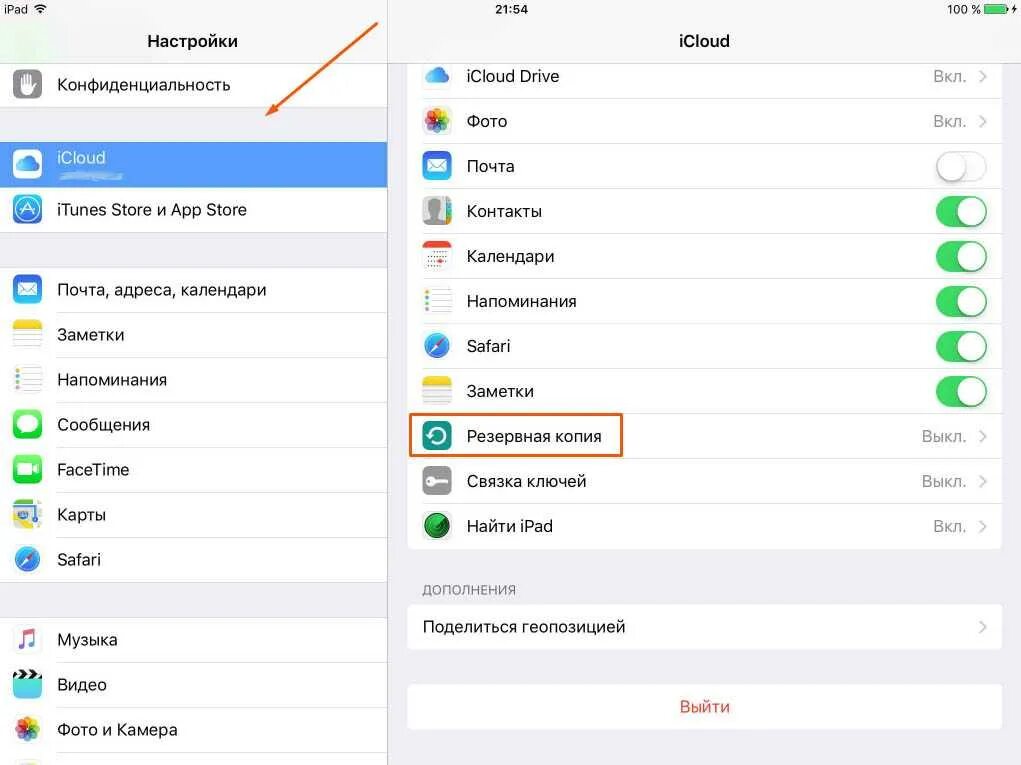Image resolution: width=1021 pixels, height=765 pixels.
Task: Turn off the Safari iCloud switch
Action: click(961, 346)
